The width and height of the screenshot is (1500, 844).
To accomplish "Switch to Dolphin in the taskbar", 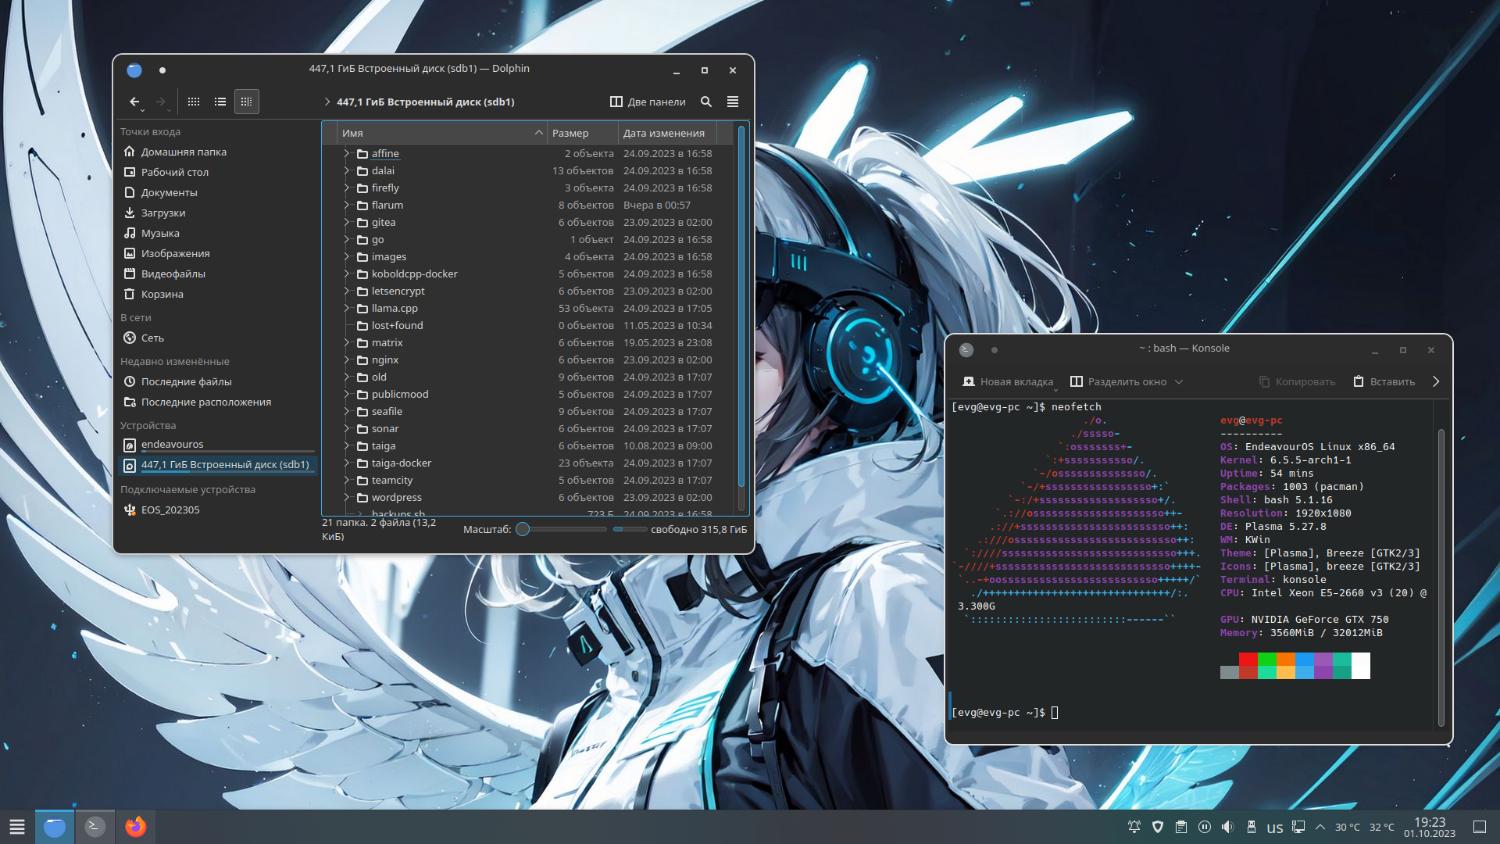I will click(x=55, y=827).
